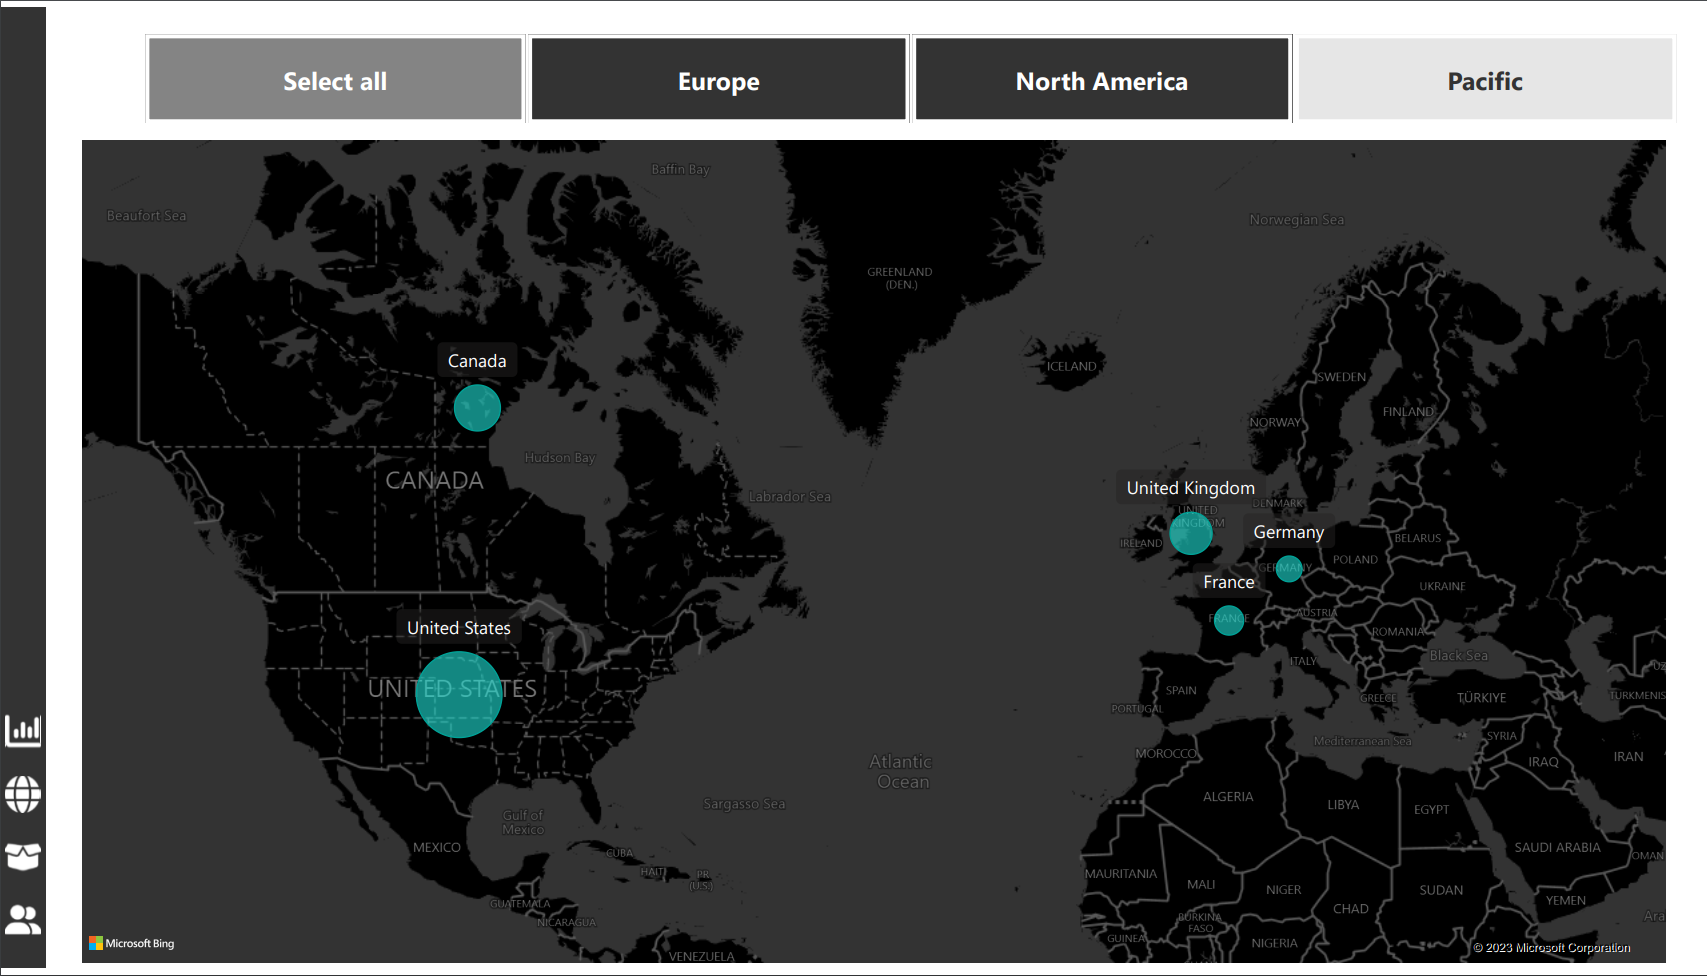1707x976 pixels.
Task: Select the United Kingdom bubble on map
Action: coord(1191,534)
